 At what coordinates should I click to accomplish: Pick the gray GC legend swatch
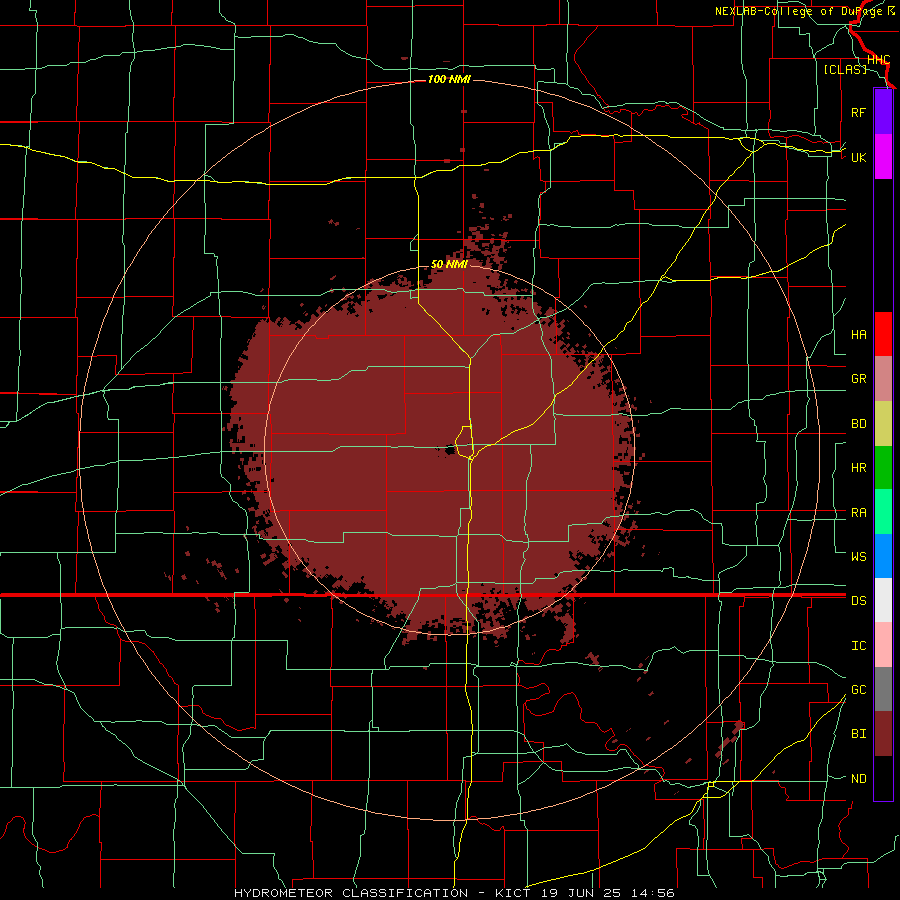883,689
